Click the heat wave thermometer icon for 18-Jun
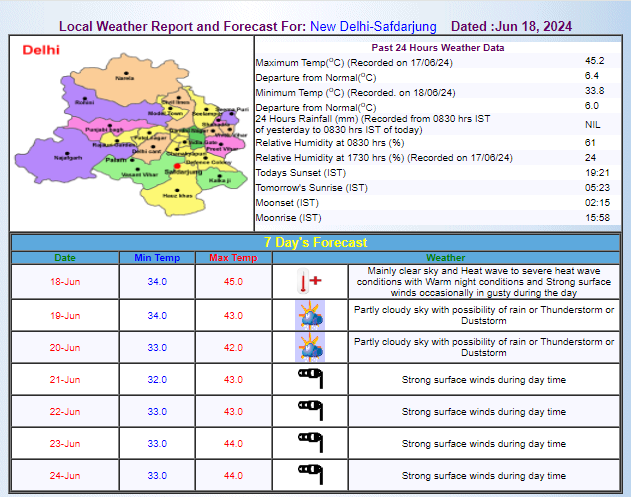 (310, 281)
